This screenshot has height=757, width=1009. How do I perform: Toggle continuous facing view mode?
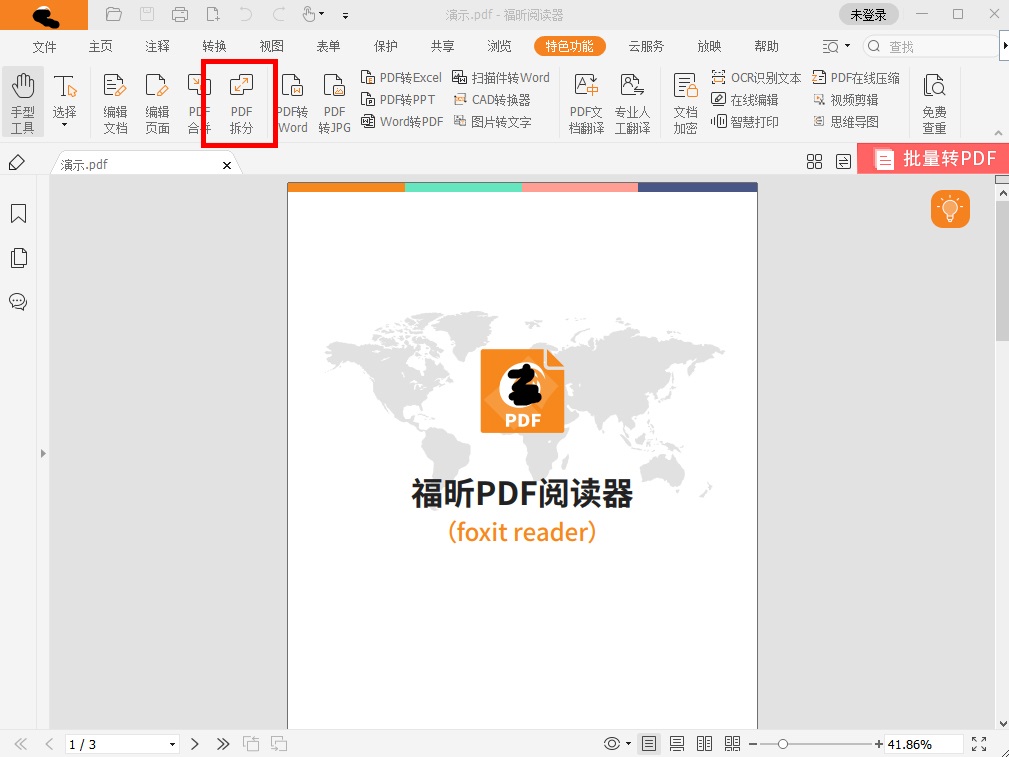pyautogui.click(x=732, y=743)
